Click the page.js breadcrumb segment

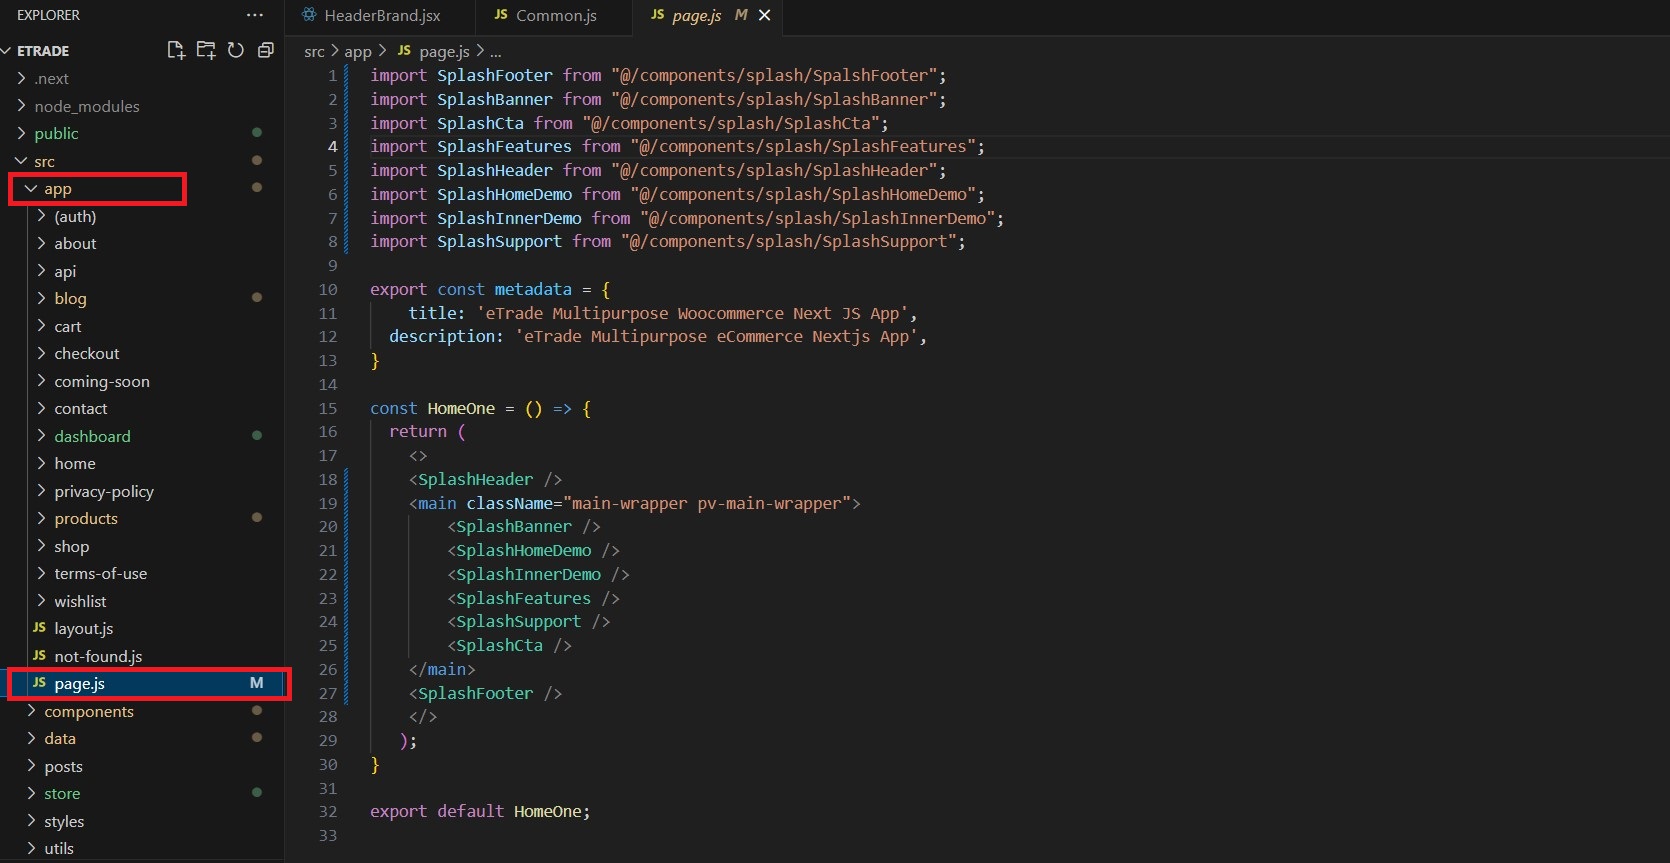click(444, 51)
